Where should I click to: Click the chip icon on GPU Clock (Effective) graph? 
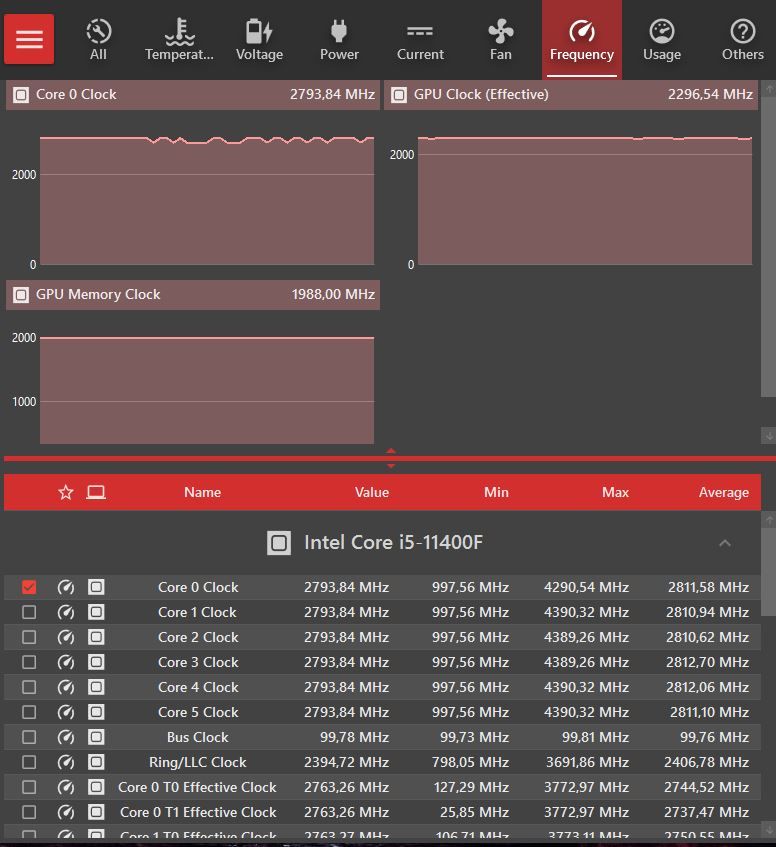[x=399, y=95]
